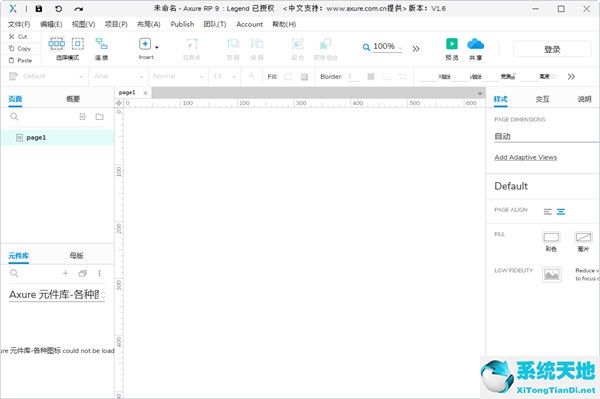Screen dimensions: 600x399
Task: Open the 视图(V) menu
Action: (83, 24)
